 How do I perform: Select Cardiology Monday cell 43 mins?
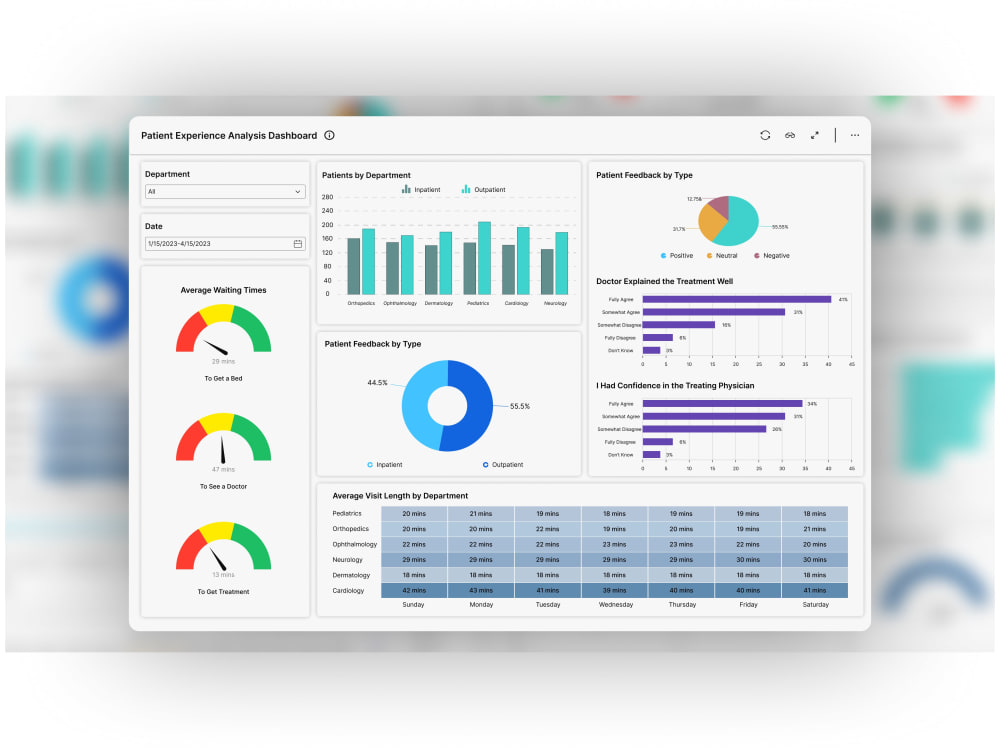[481, 591]
